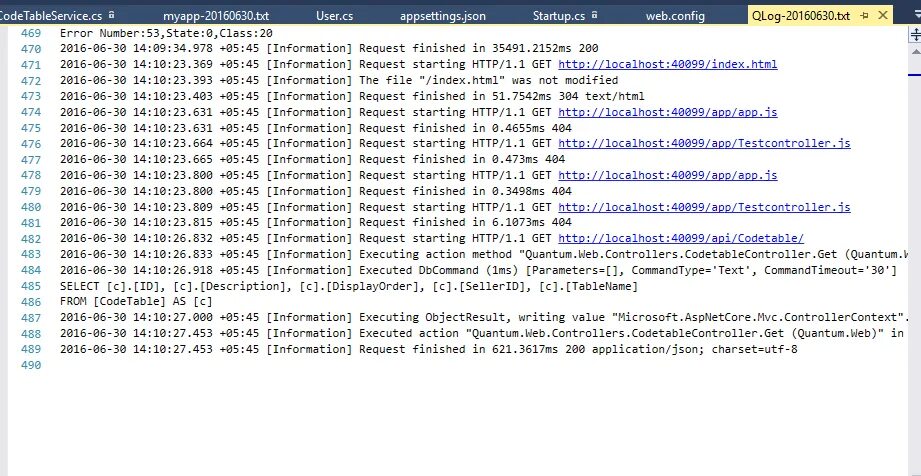Click 'Request finished in 0.3498ms 404' text
This screenshot has height=476, width=921.
(x=465, y=191)
